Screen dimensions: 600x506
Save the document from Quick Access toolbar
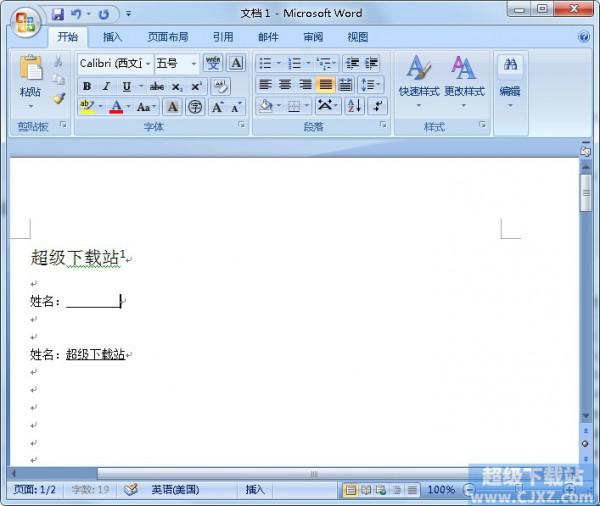pyautogui.click(x=58, y=15)
